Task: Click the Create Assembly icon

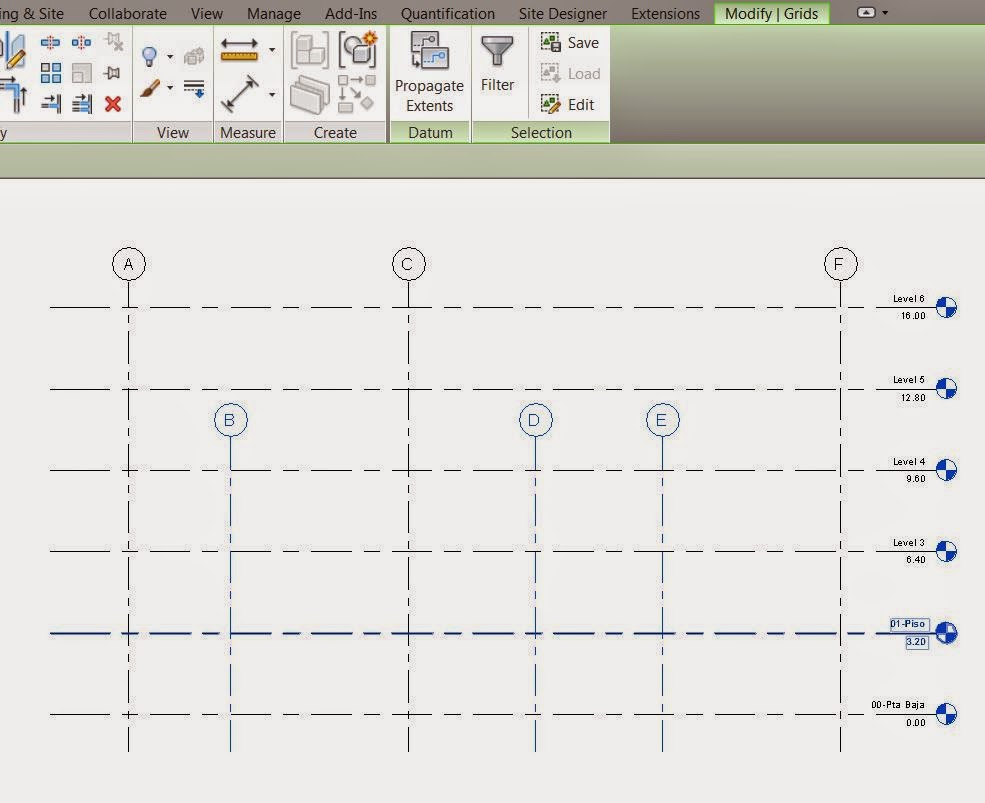Action: [310, 50]
